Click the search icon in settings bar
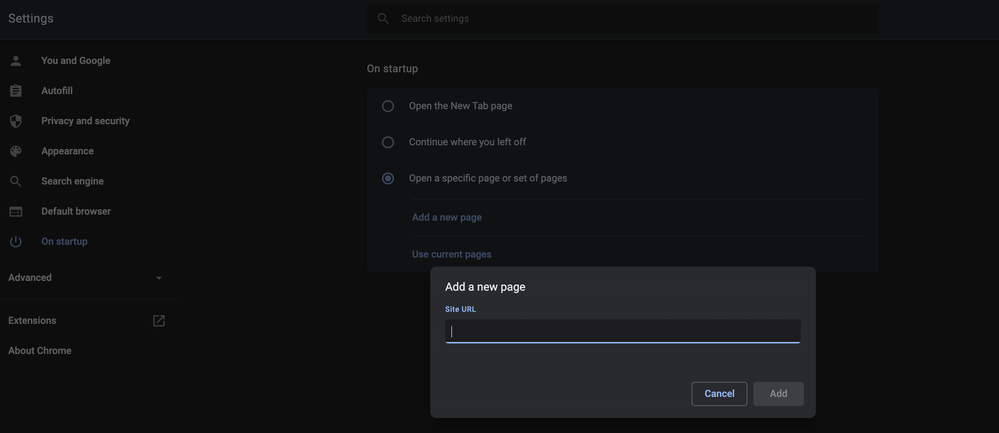The width and height of the screenshot is (999, 433). pos(383,18)
